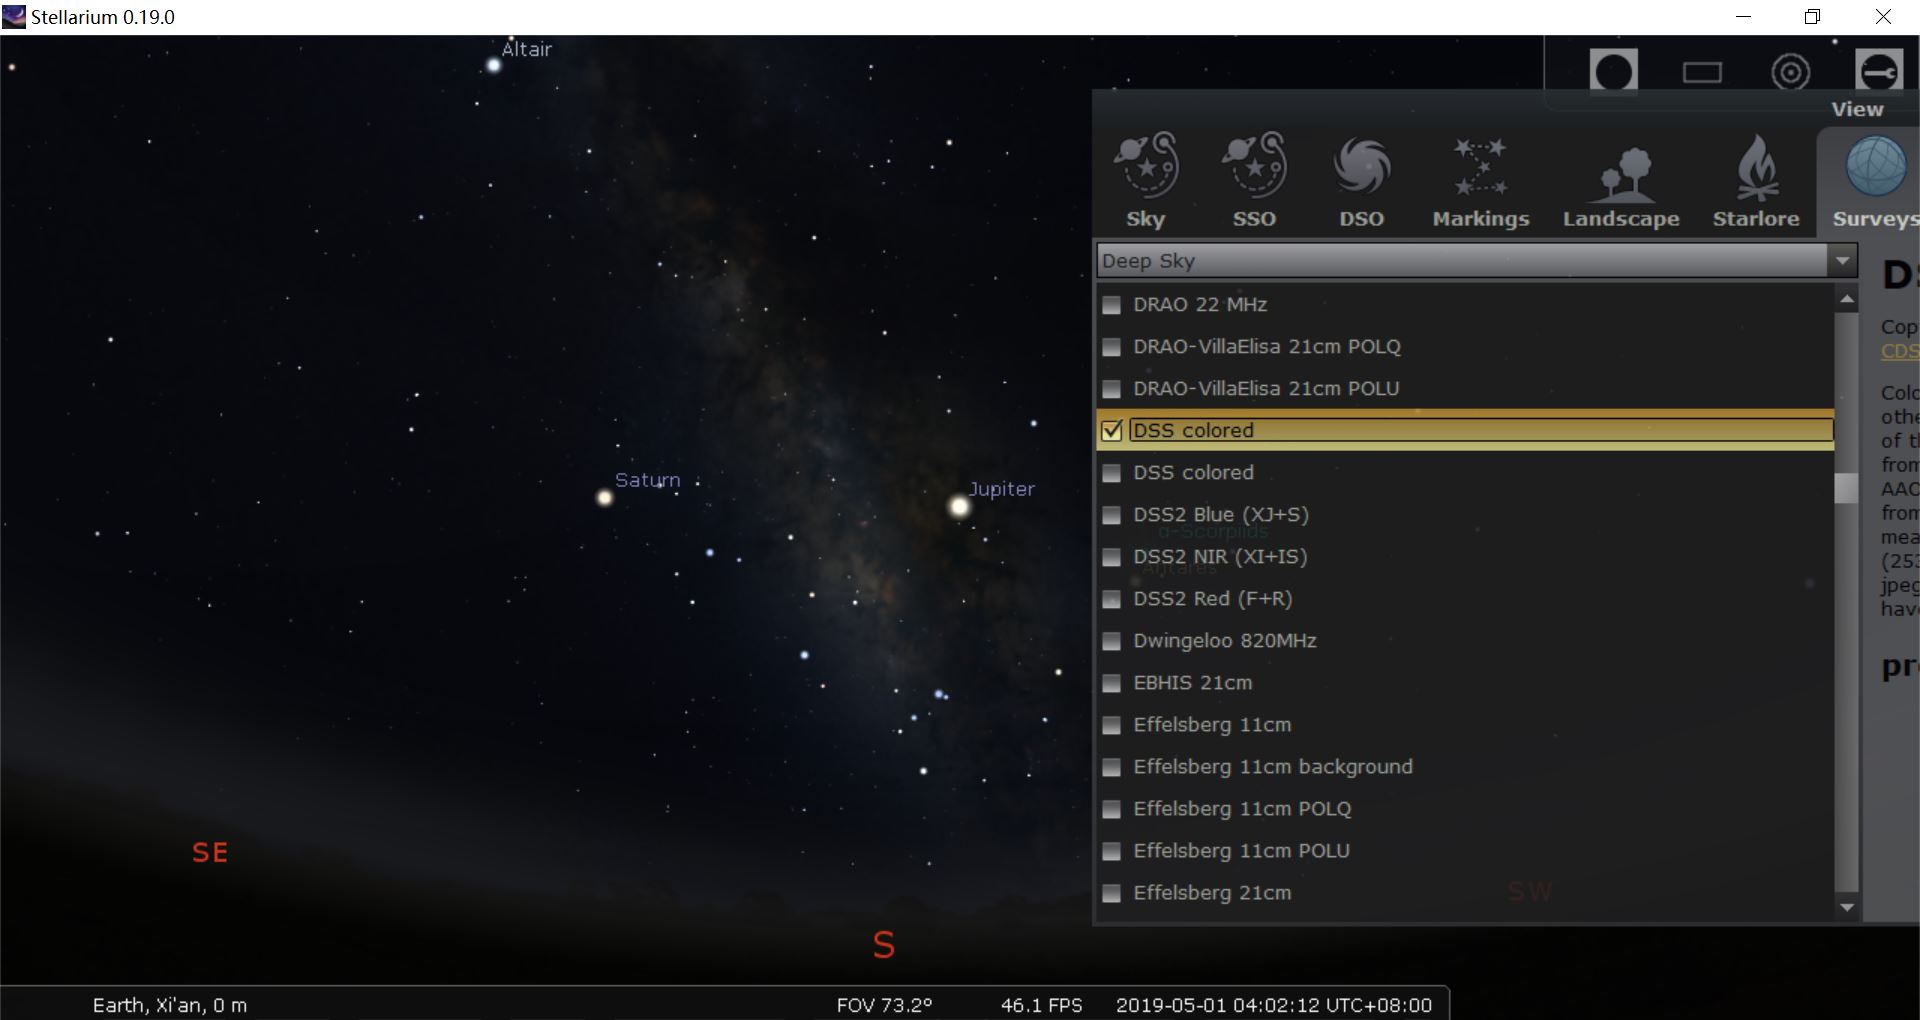Click the survey list scrollbar thumb

click(x=1847, y=489)
